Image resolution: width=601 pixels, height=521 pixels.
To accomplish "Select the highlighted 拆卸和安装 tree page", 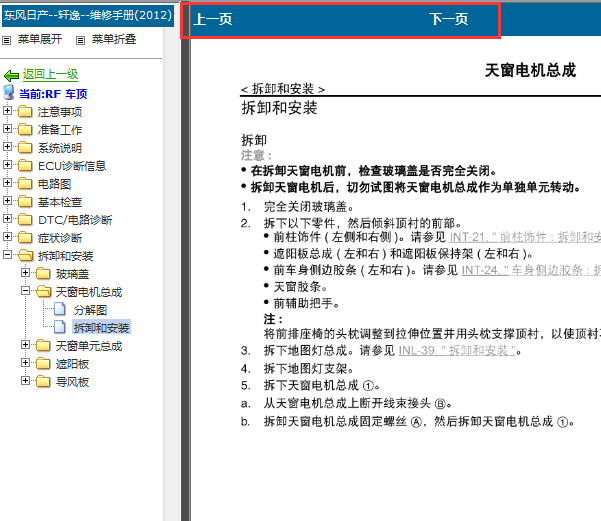I will (x=102, y=328).
